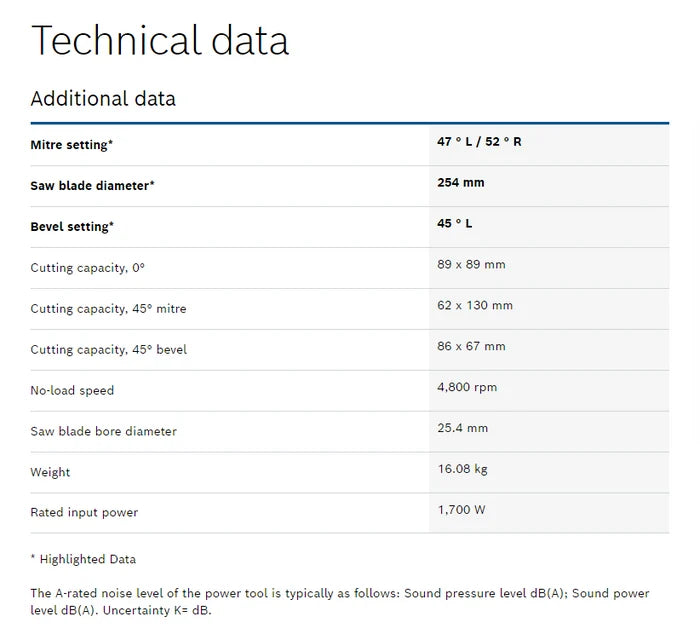Select the Mitre setting label

coord(71,145)
